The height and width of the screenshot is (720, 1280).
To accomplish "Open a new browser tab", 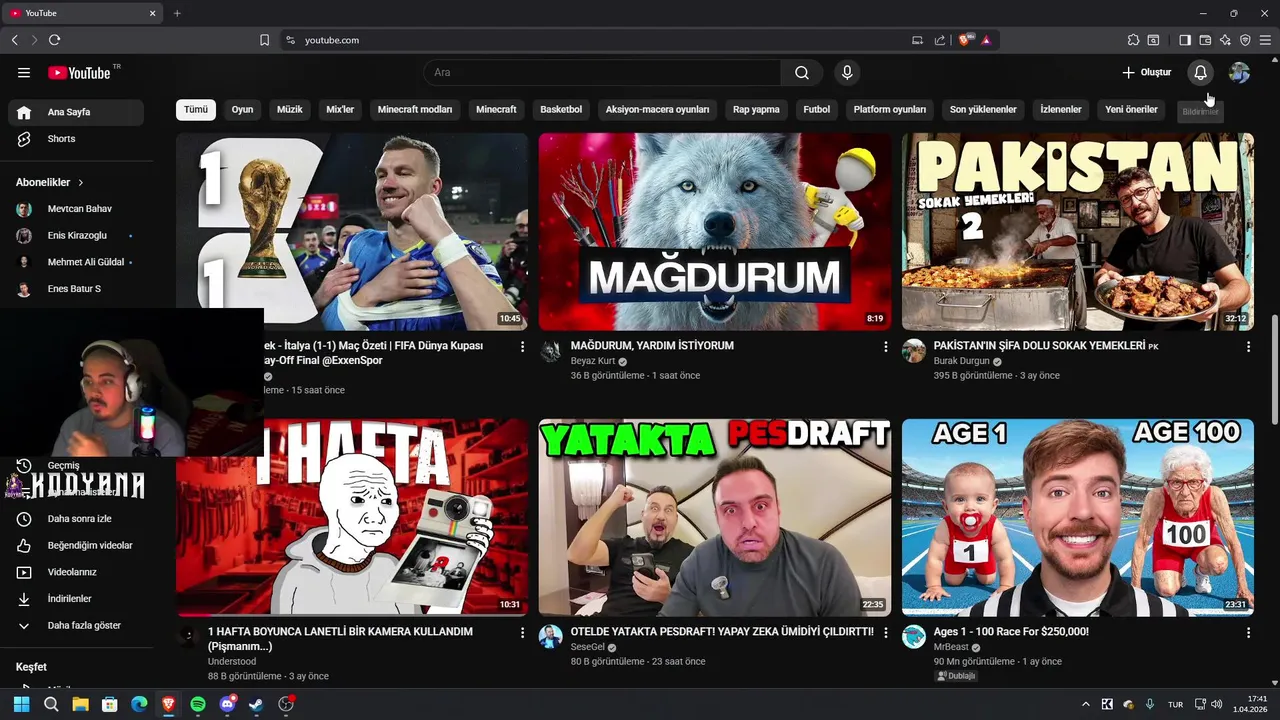I will (177, 13).
